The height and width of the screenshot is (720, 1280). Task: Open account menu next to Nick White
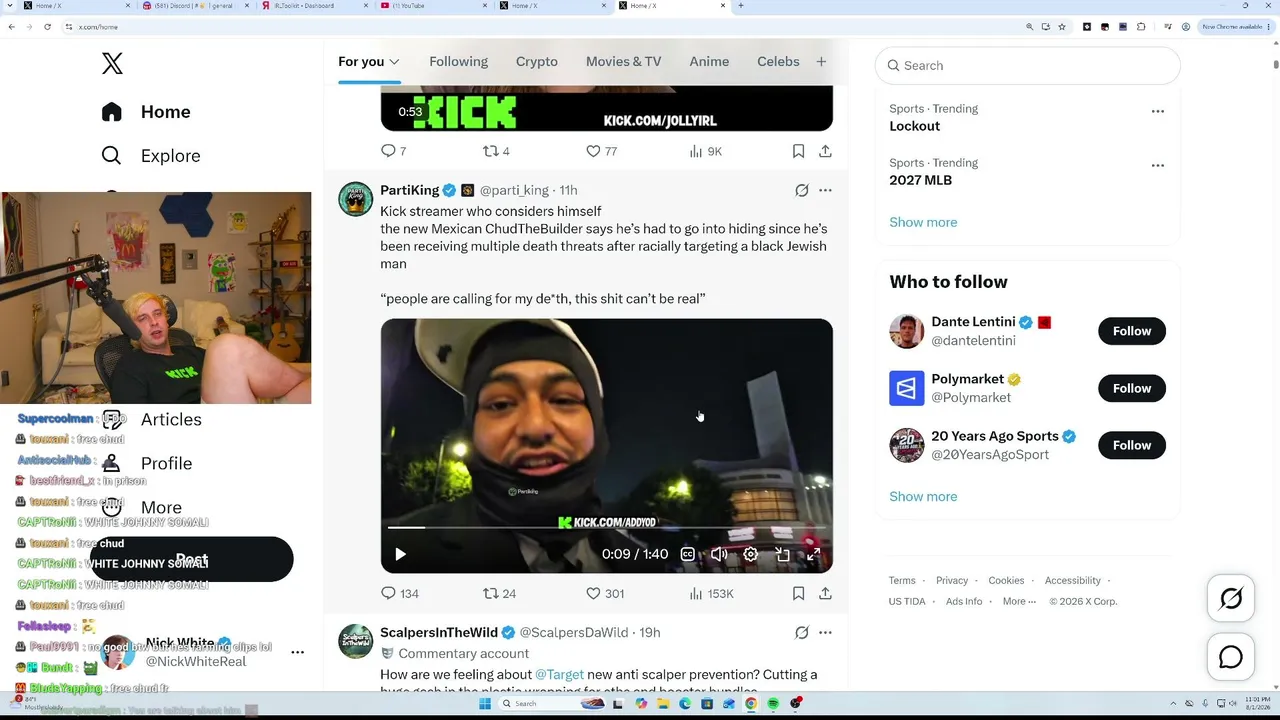297,652
